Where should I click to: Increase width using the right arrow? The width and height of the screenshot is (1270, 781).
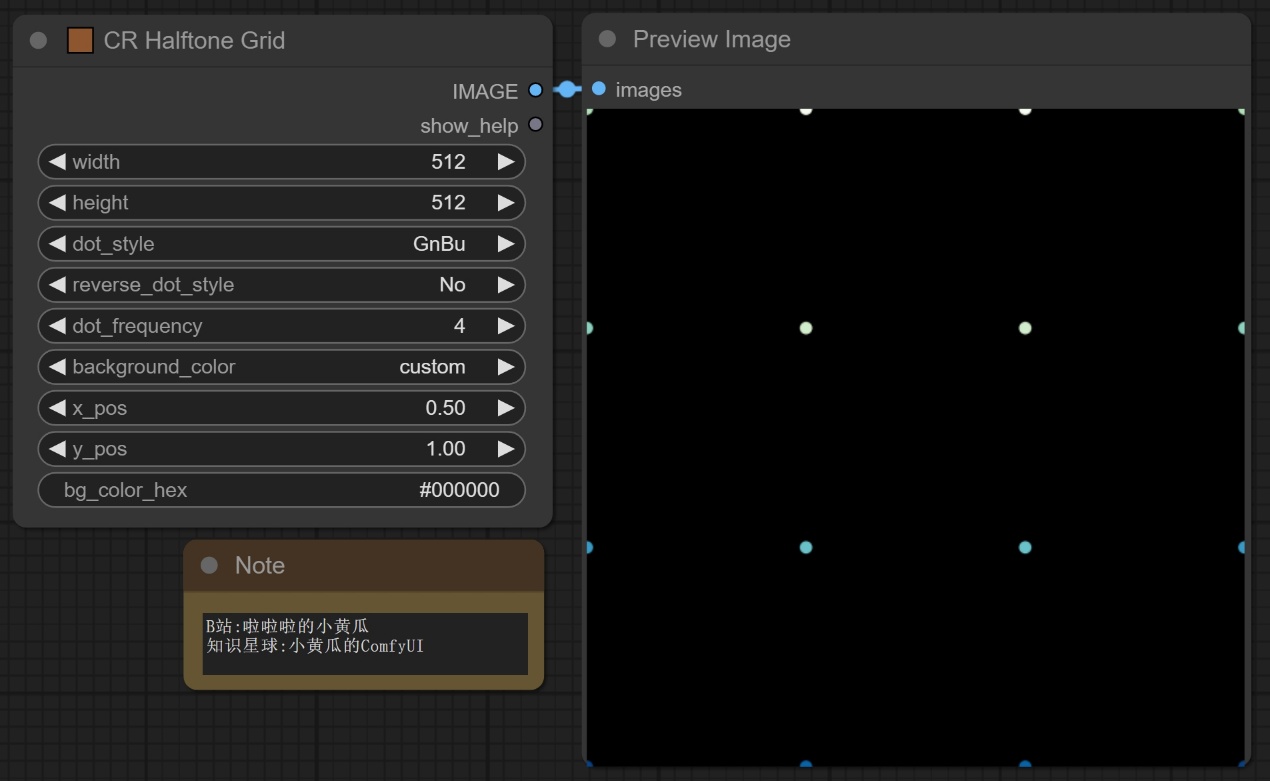tap(506, 162)
